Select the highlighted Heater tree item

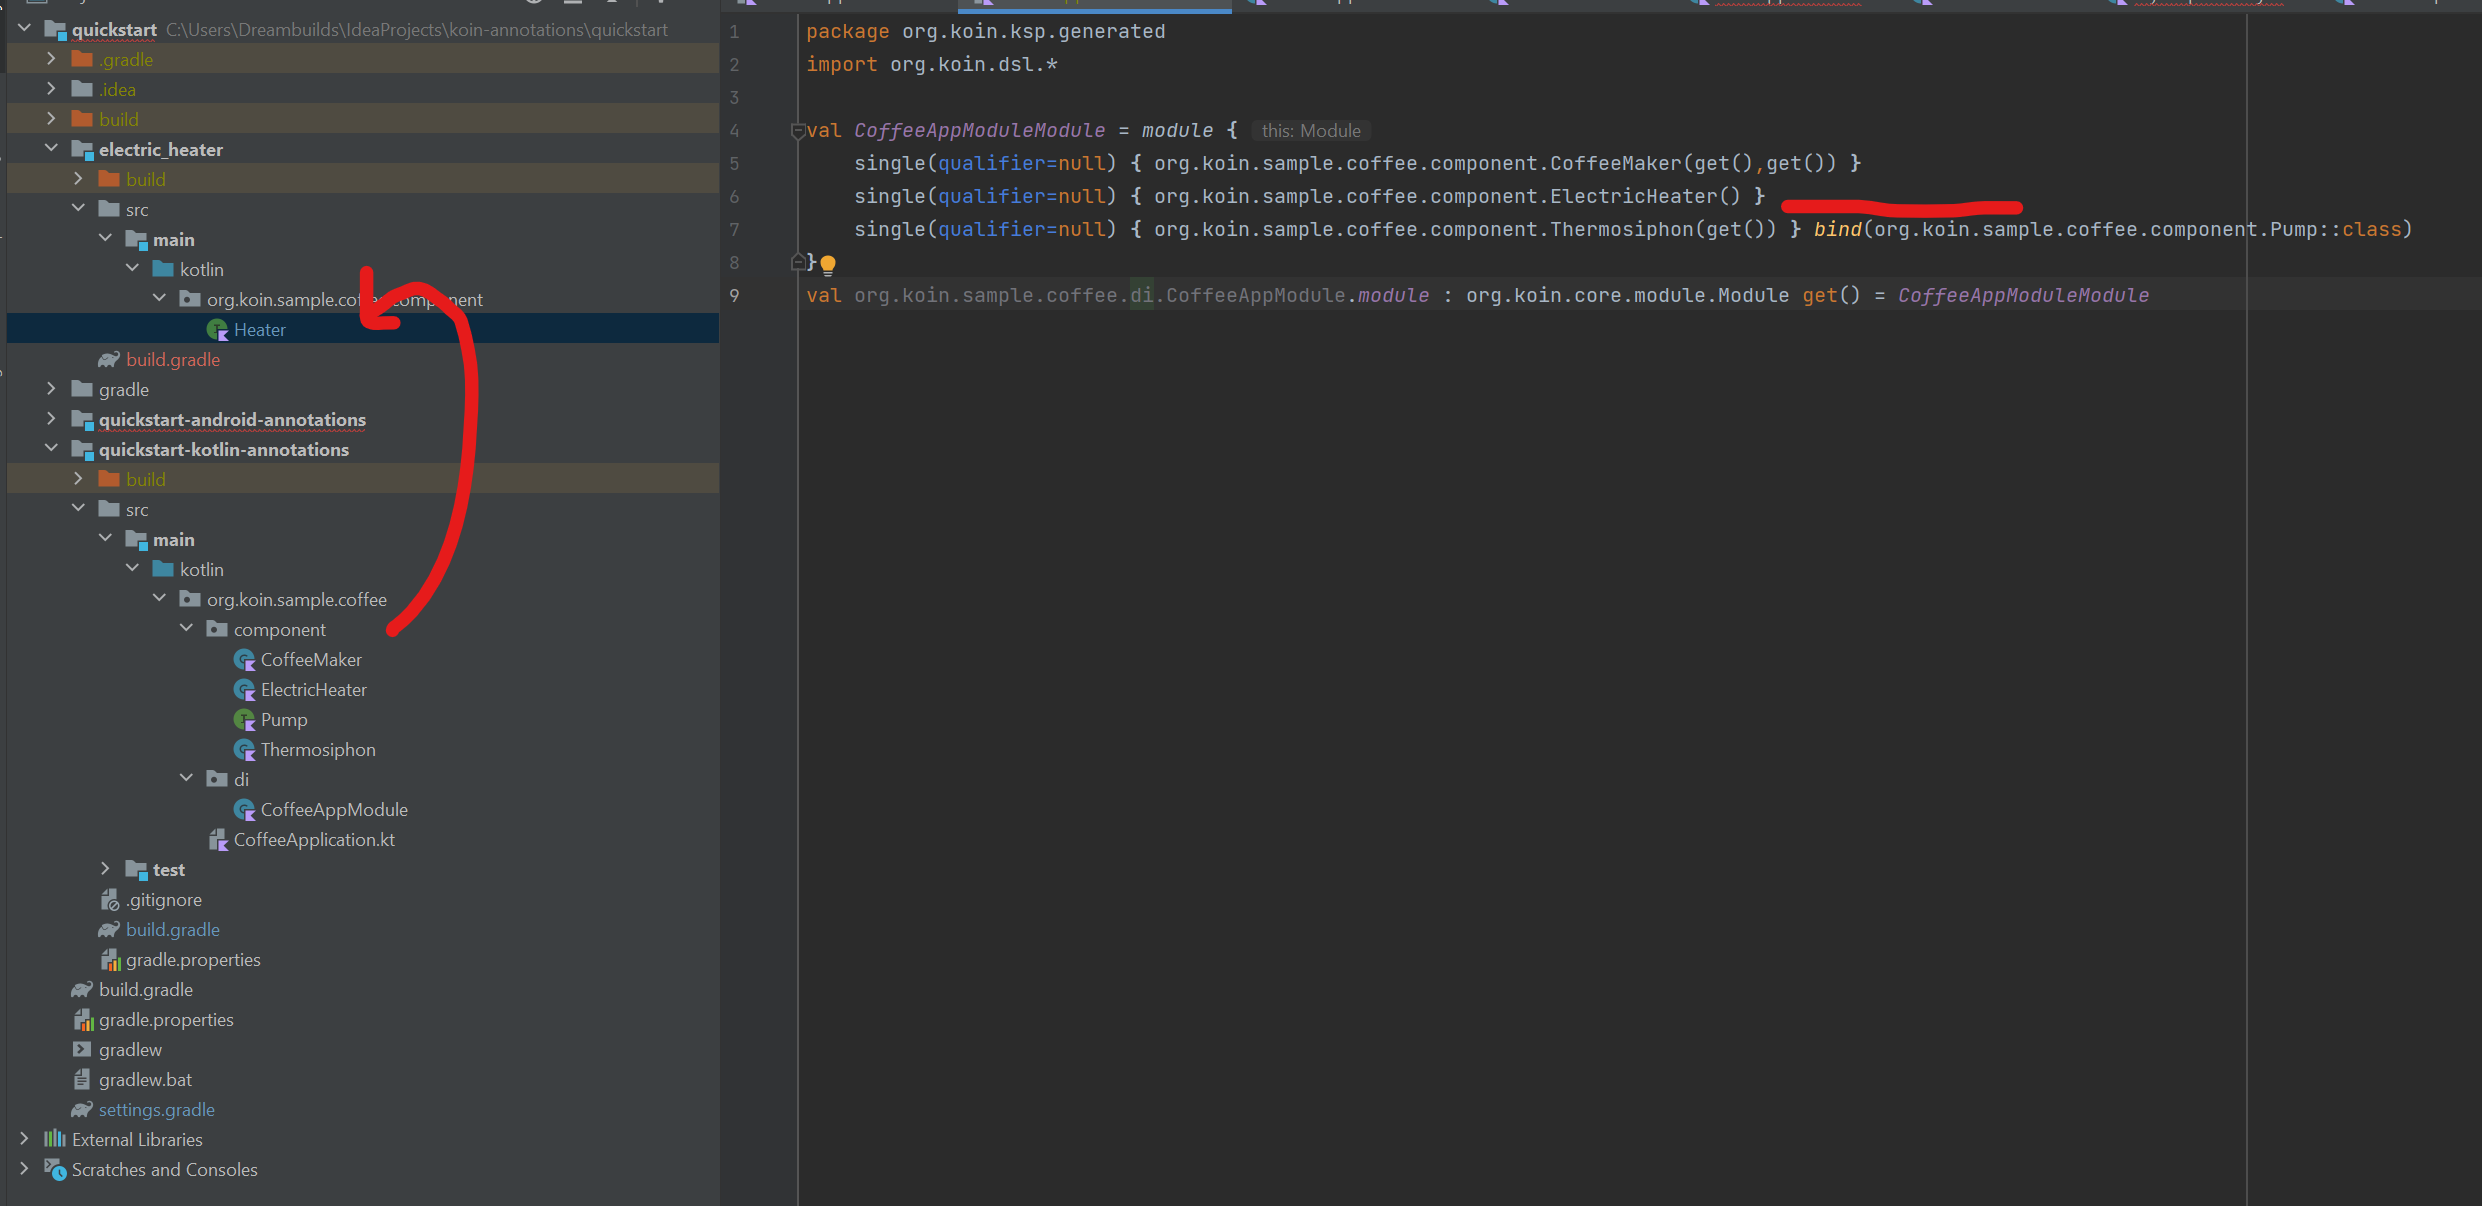pyautogui.click(x=259, y=329)
